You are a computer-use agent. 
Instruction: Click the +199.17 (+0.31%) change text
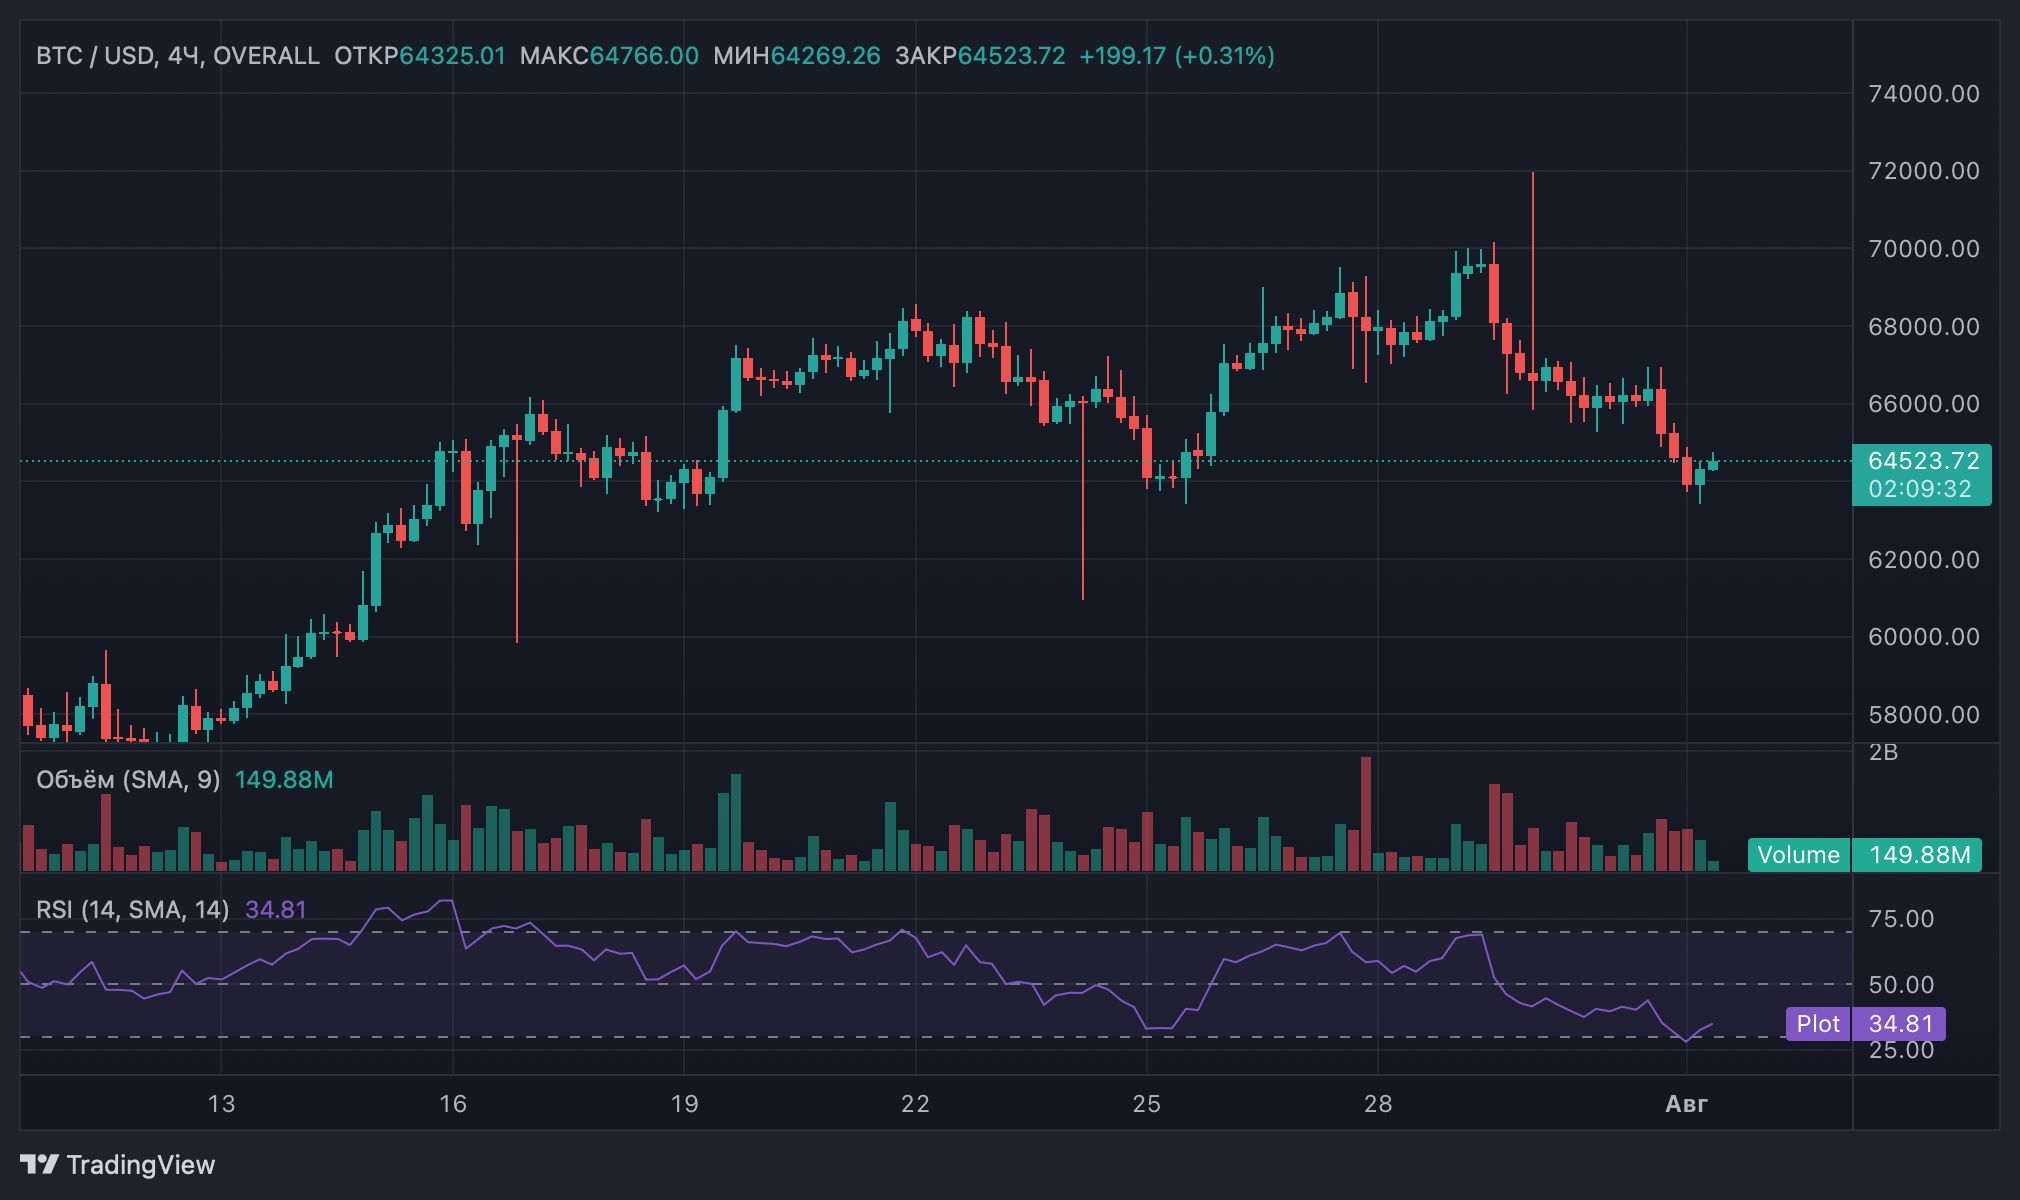pos(1176,56)
